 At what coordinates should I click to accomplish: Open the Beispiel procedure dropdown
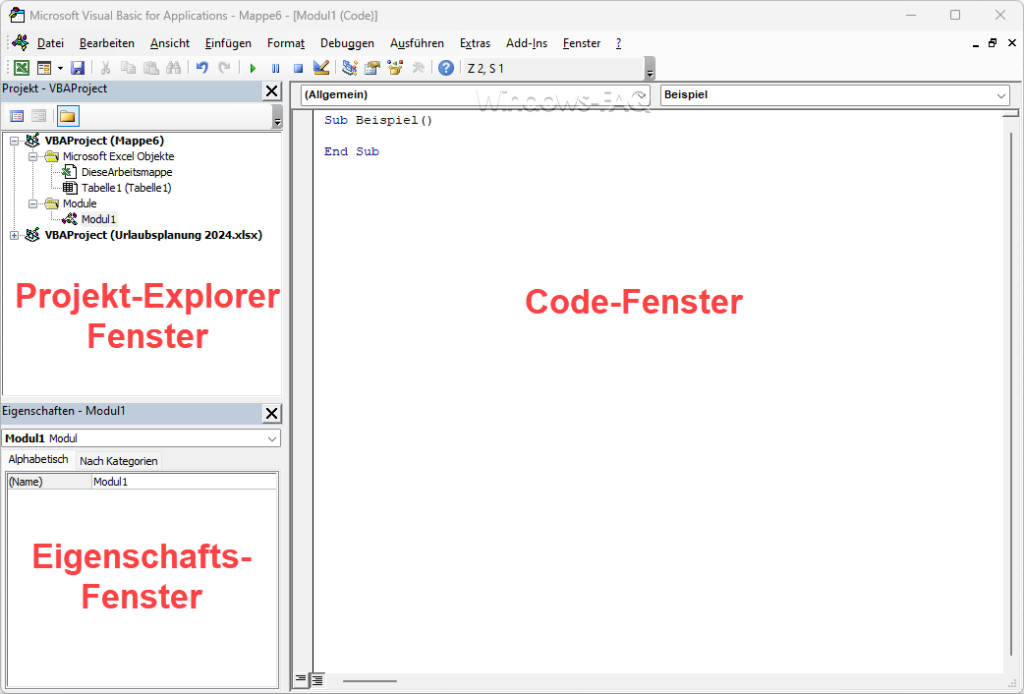pyautogui.click(x=1001, y=95)
